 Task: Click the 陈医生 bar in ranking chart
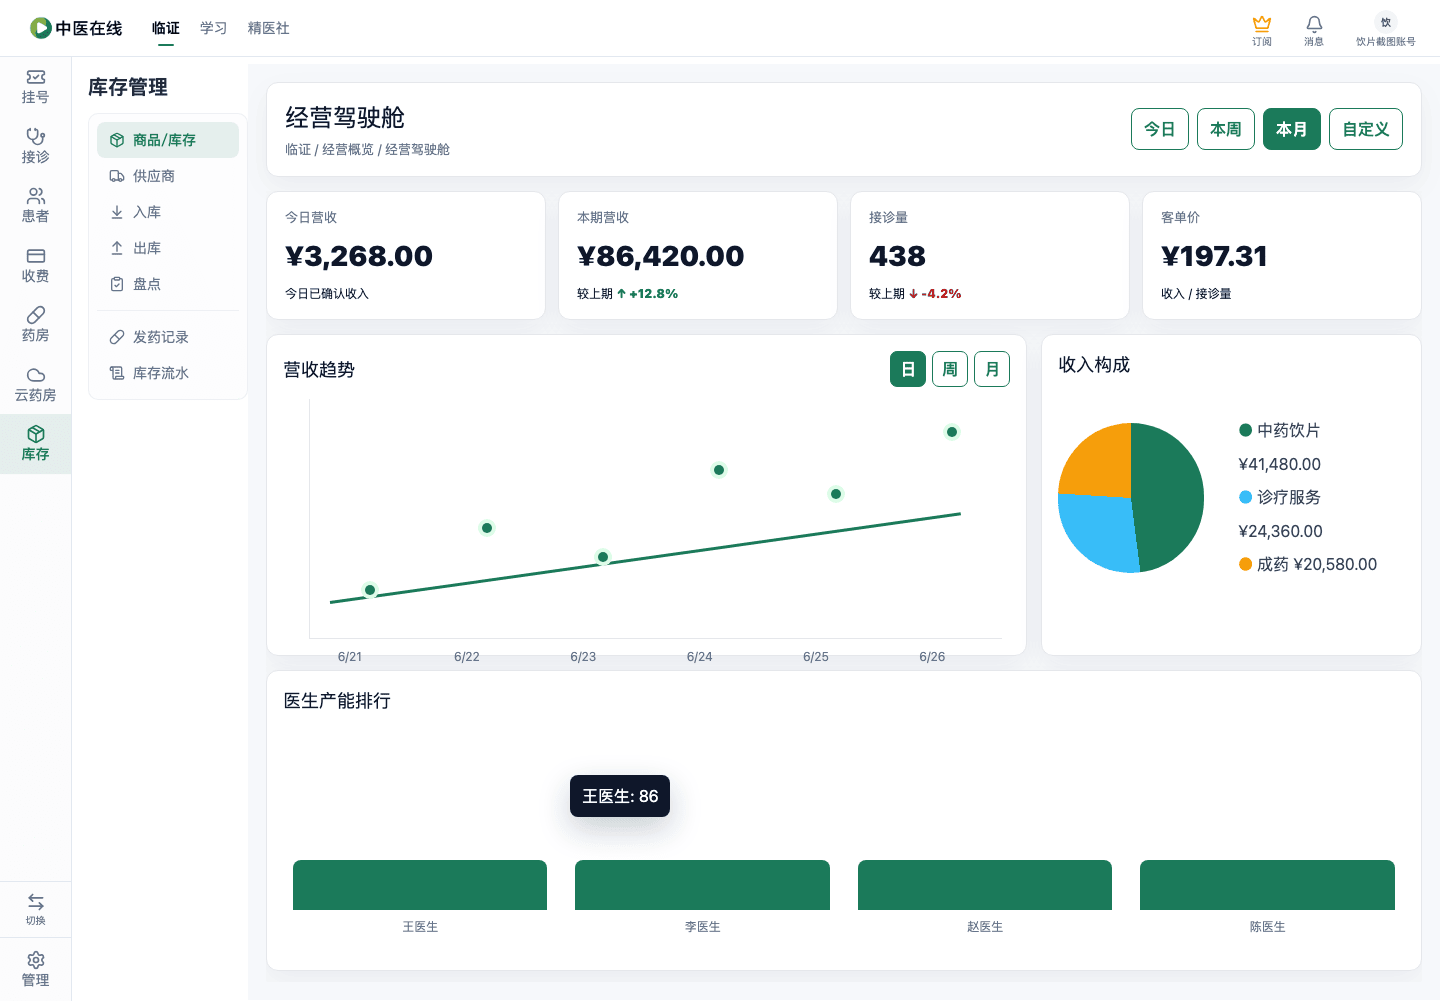[1267, 885]
